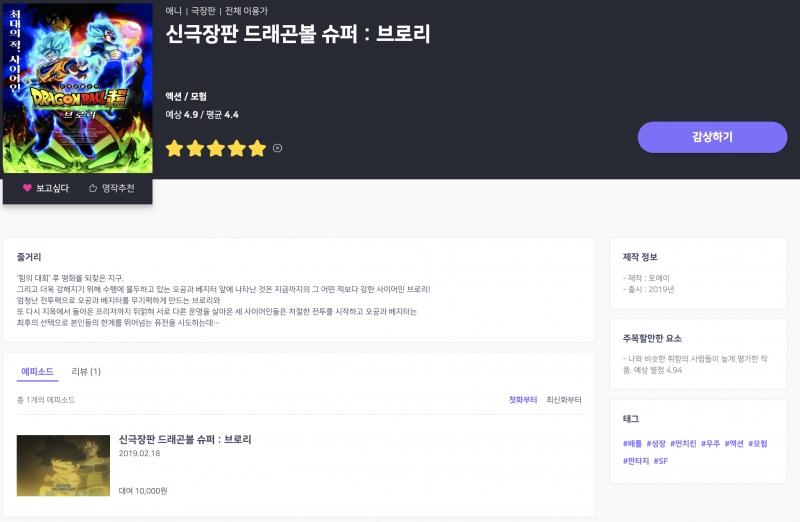The width and height of the screenshot is (800, 522).
Task: Click the #먼치킨 tag
Action: tap(684, 443)
